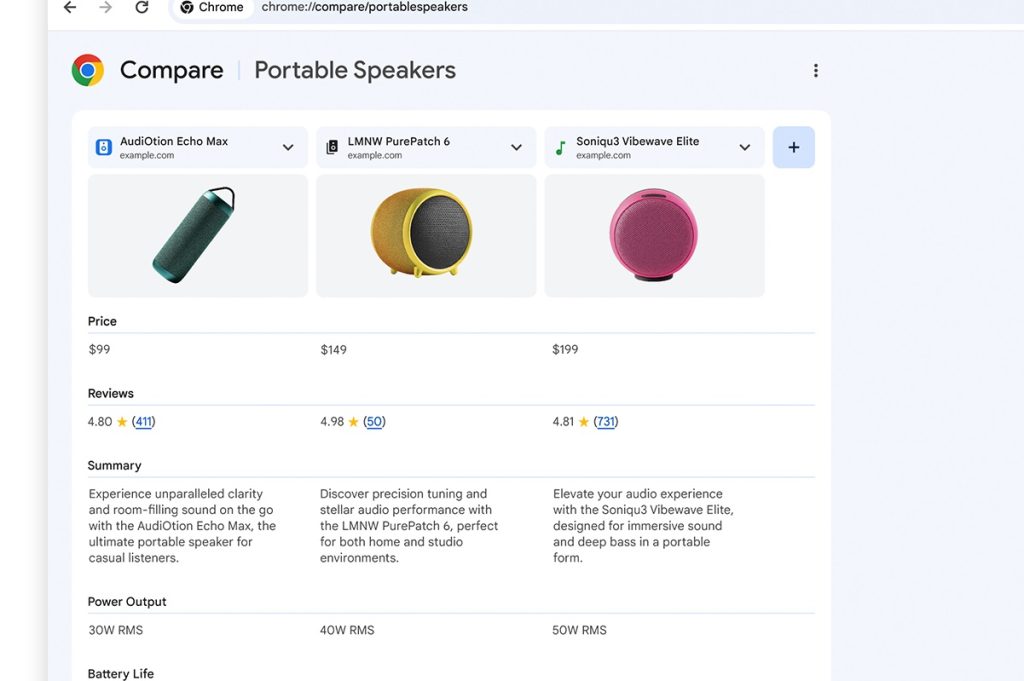Click the browser forward arrow

pos(106,7)
